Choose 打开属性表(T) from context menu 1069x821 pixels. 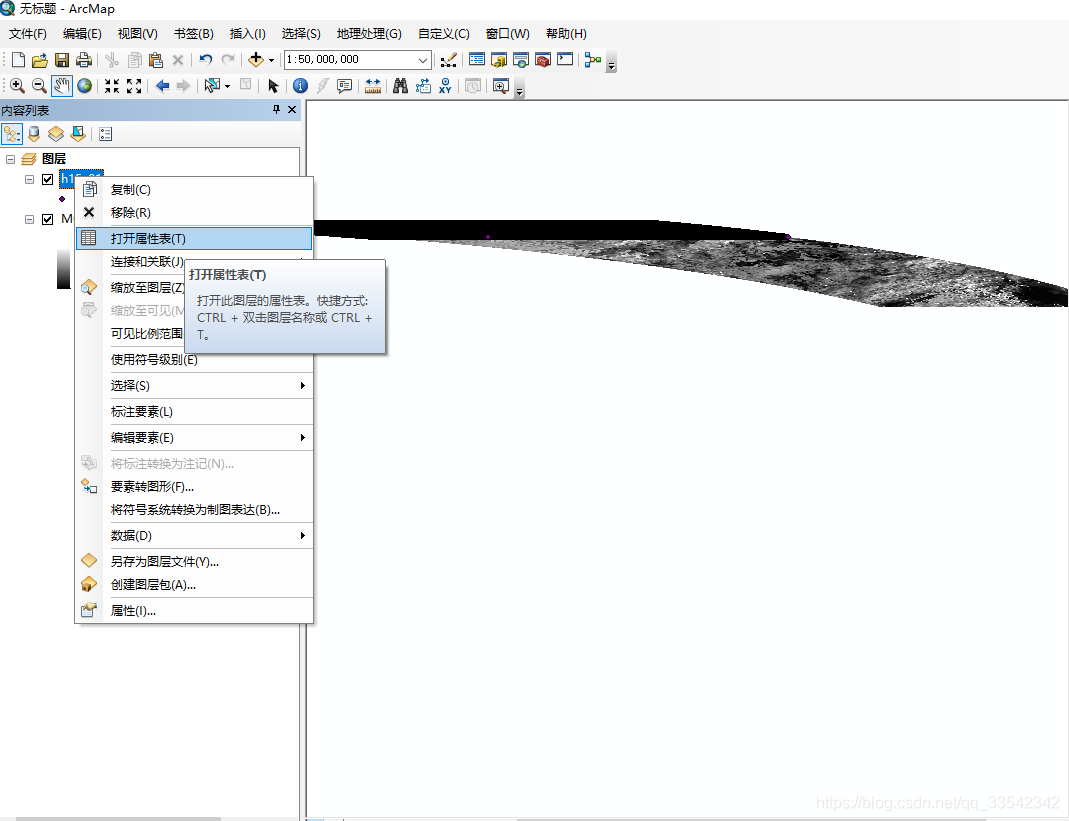[x=194, y=239]
